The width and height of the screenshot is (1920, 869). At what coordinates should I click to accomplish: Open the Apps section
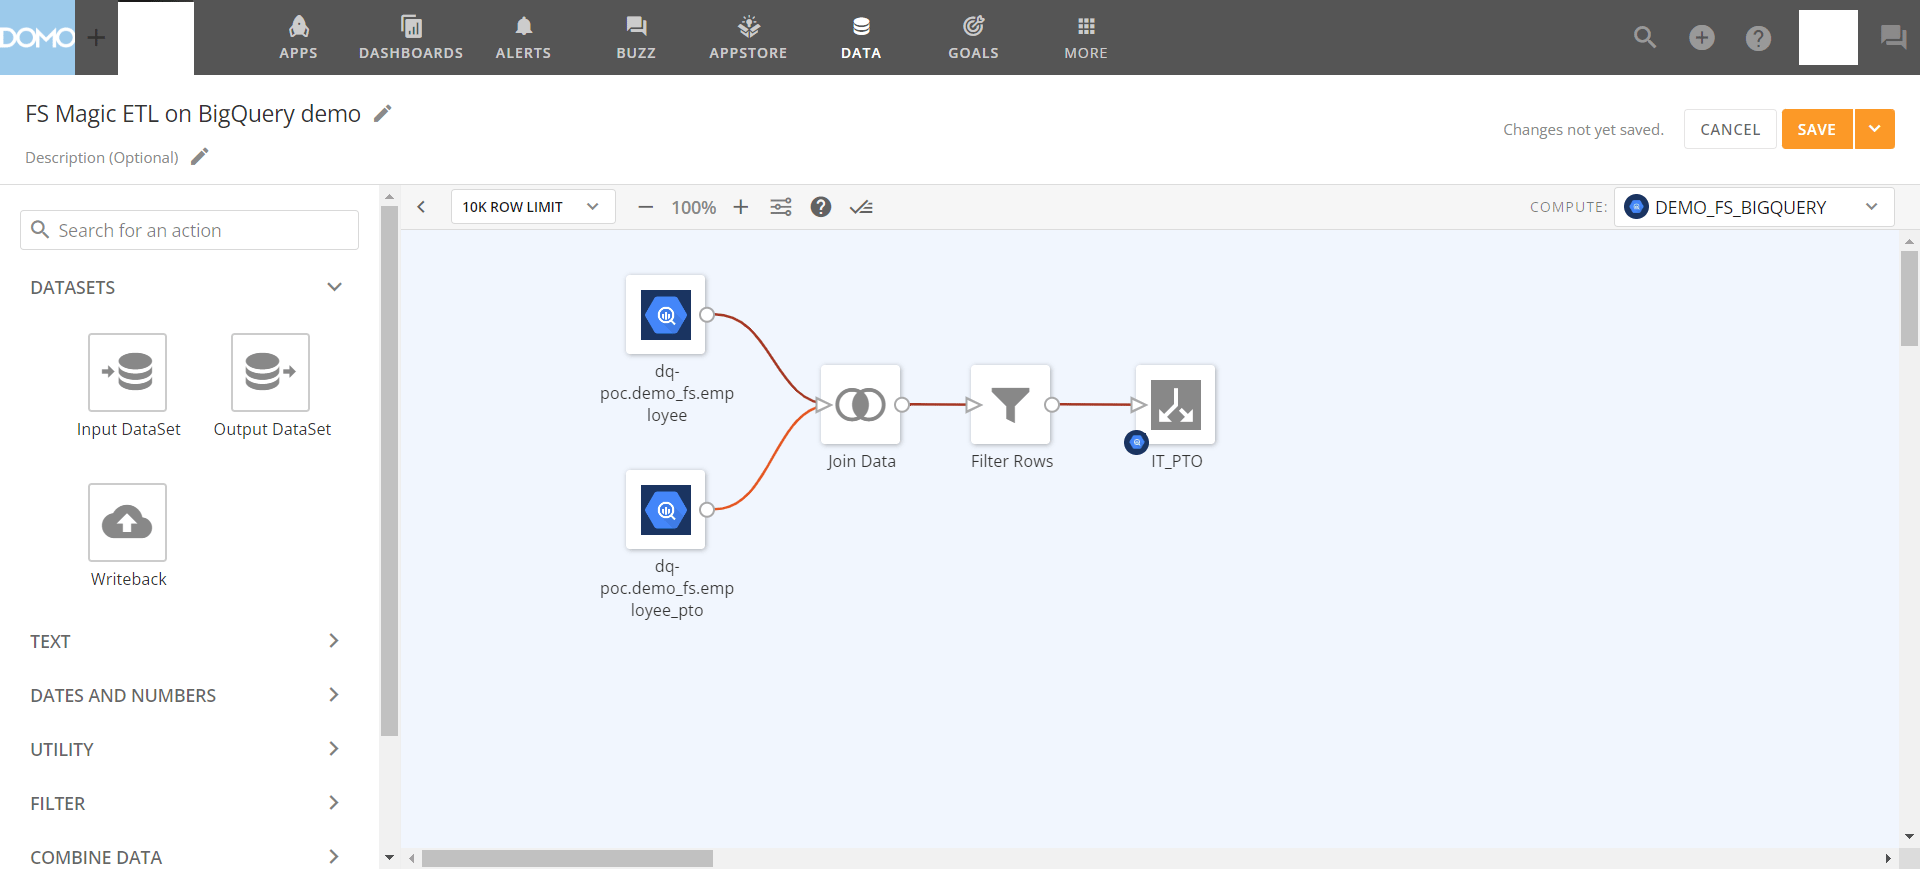pyautogui.click(x=298, y=37)
